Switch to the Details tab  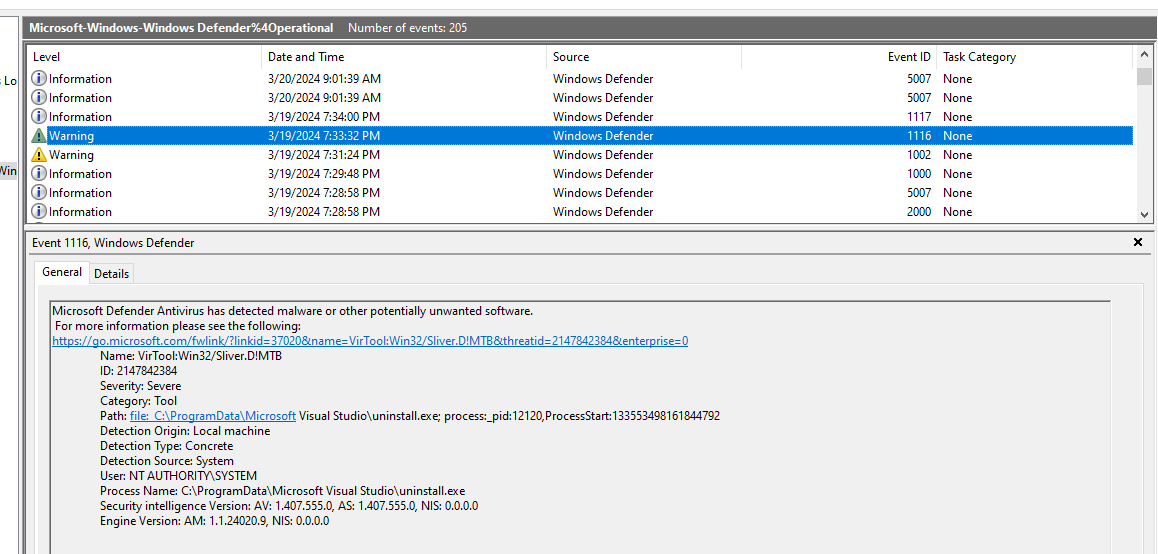[x=111, y=274]
